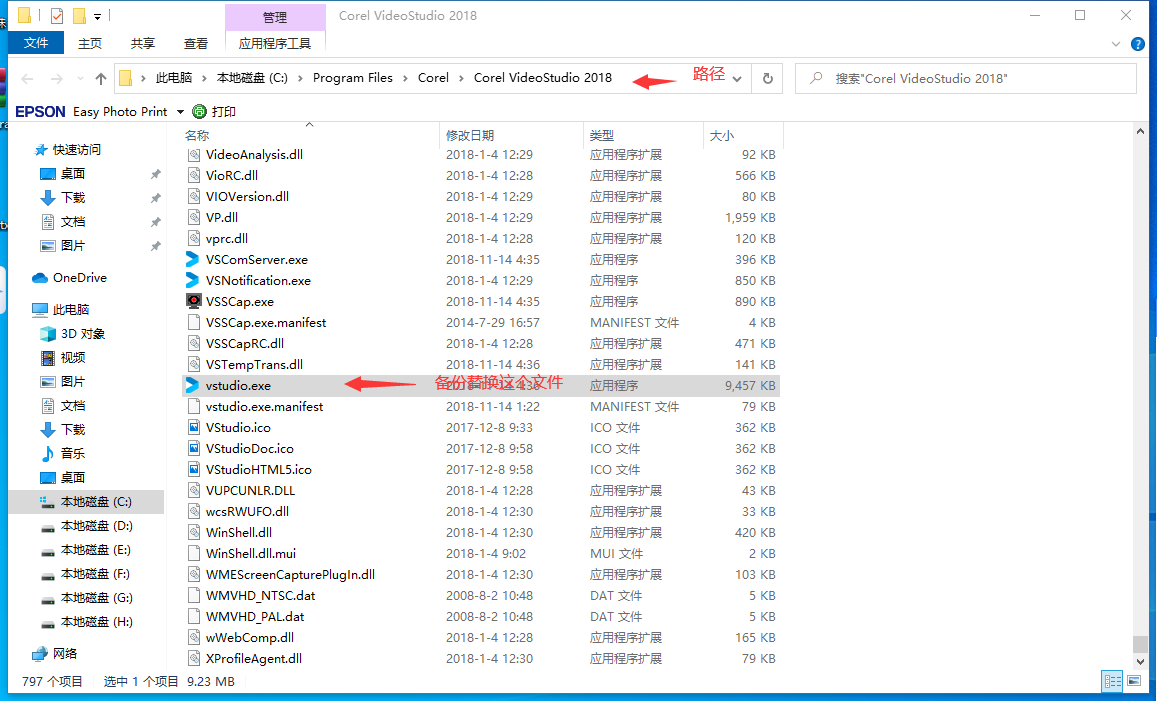Click the VStudio.ico file icon
The image size is (1157, 701).
tap(193, 427)
